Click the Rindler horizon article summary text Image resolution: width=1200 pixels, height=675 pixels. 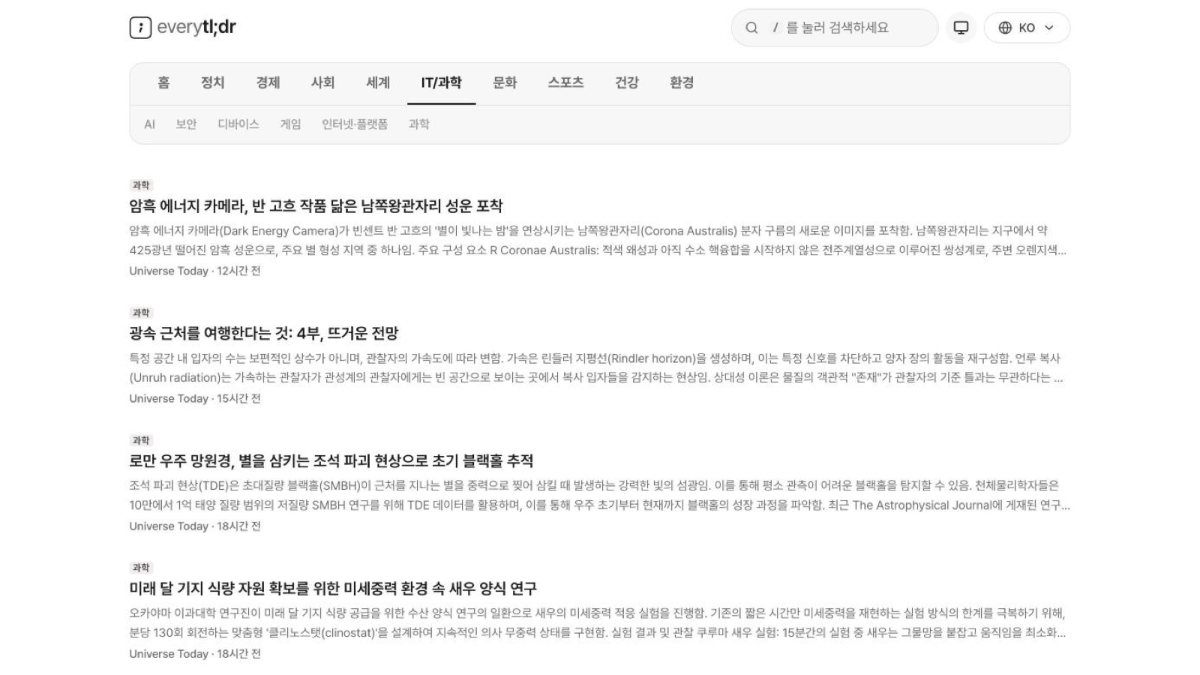(x=598, y=368)
